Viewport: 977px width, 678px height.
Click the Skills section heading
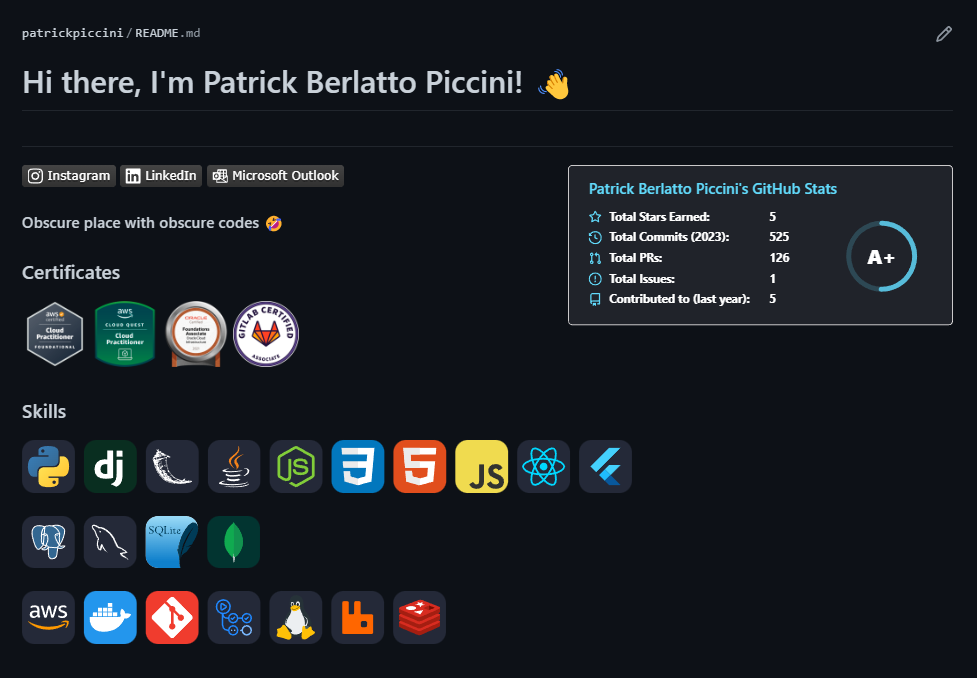[44, 411]
